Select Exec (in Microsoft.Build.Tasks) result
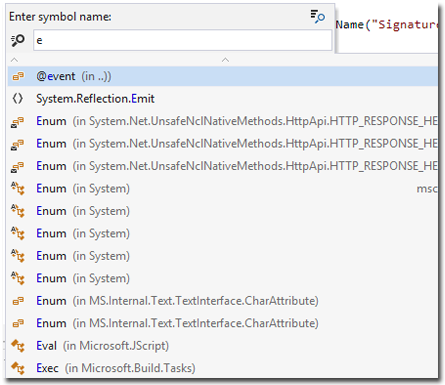Screen dimensions: 445x385 click(x=223, y=368)
